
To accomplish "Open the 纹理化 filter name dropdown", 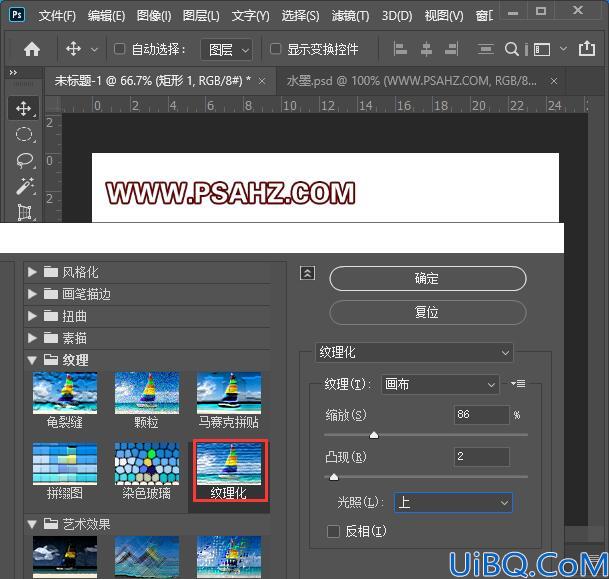I will (414, 353).
